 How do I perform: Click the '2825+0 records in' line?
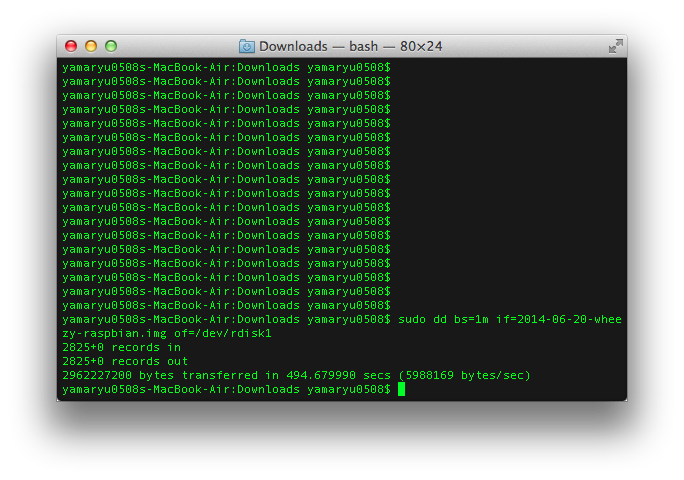click(x=121, y=347)
